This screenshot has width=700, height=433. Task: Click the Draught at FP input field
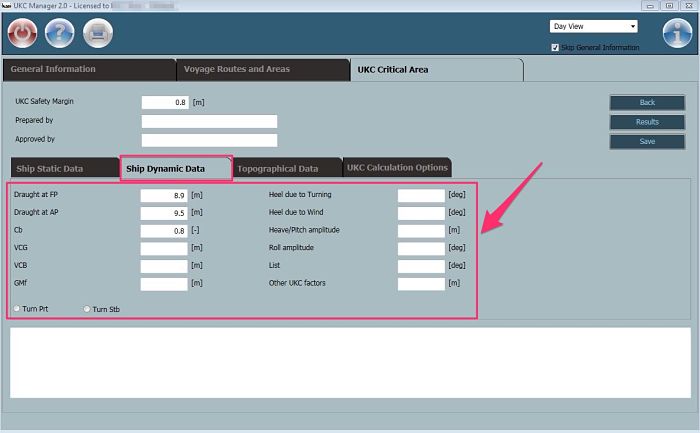164,195
